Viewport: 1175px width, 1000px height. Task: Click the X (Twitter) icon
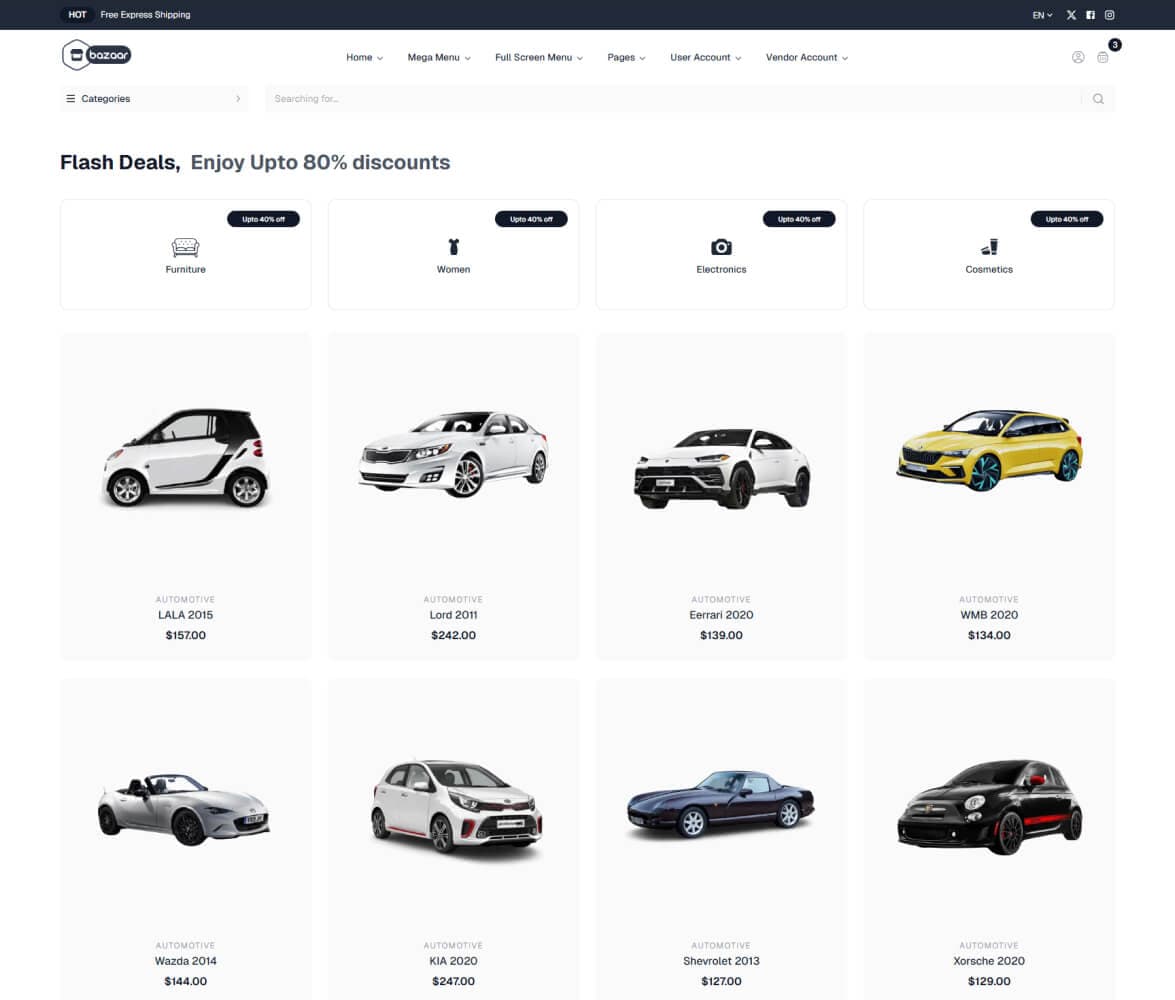pos(1071,14)
